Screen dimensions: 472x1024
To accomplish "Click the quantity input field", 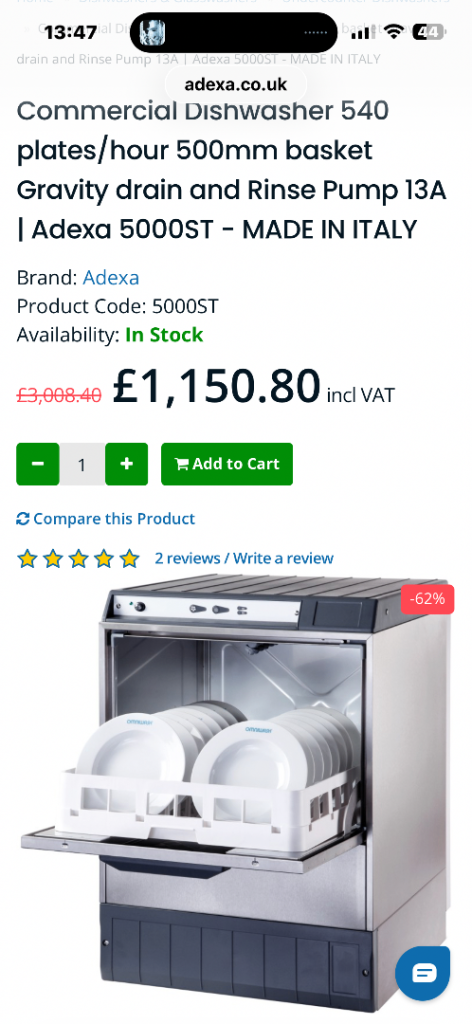I will (82, 464).
